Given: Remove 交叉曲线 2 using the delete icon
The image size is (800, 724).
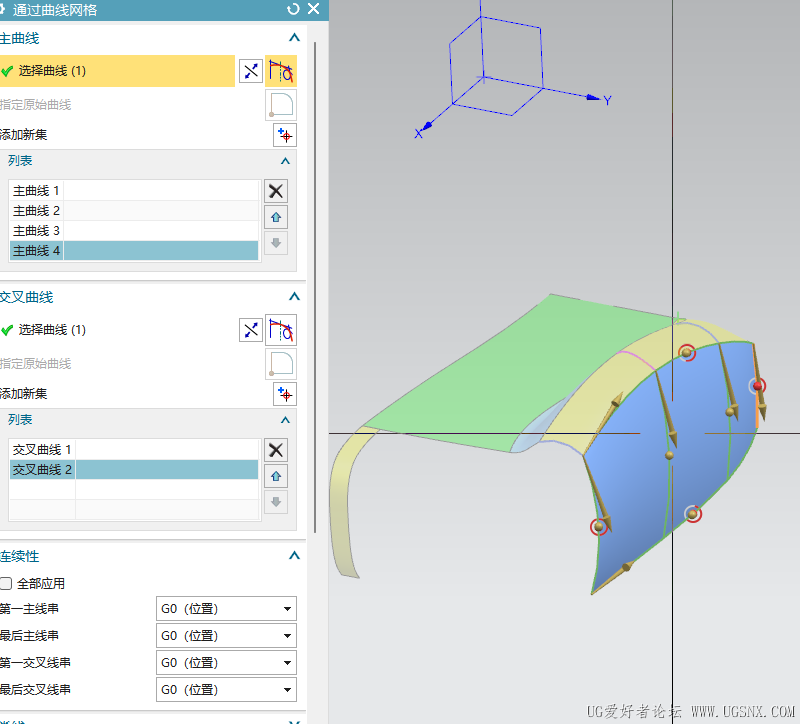Looking at the screenshot, I should tap(275, 450).
